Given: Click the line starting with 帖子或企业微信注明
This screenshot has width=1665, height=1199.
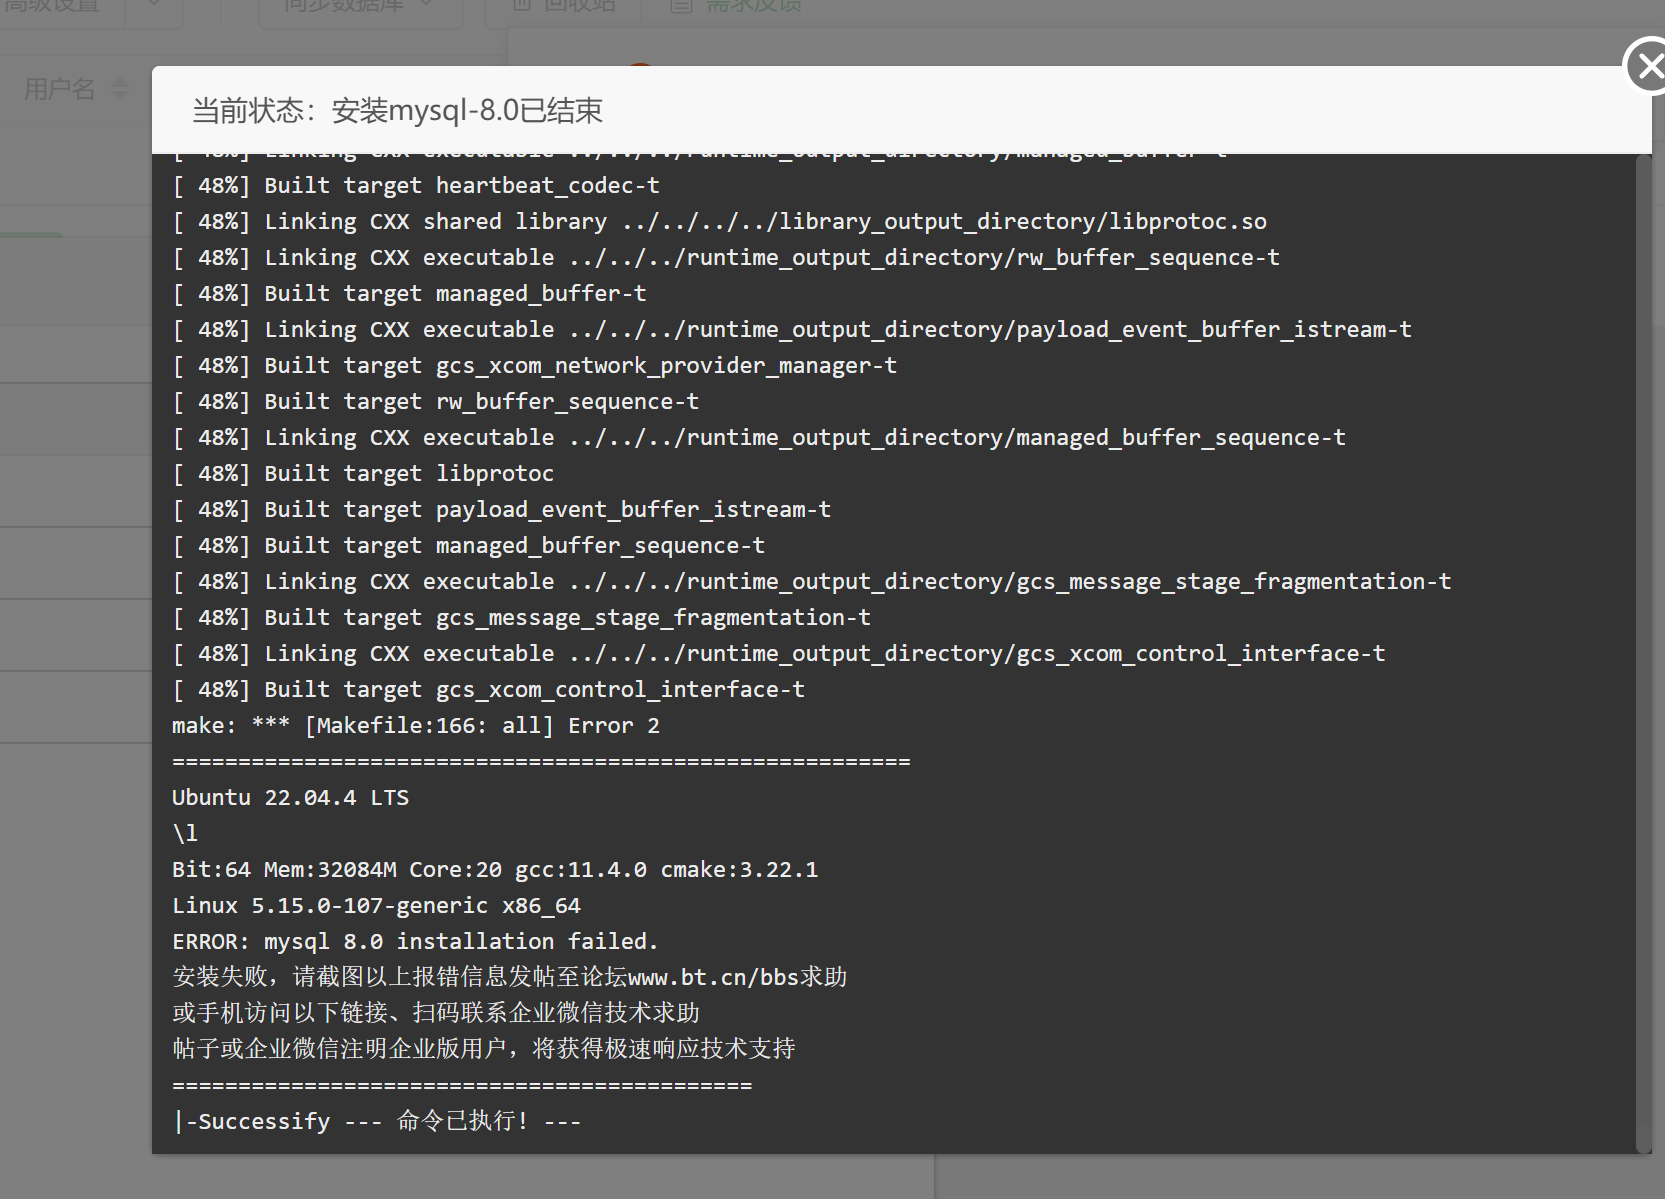Looking at the screenshot, I should (484, 1049).
